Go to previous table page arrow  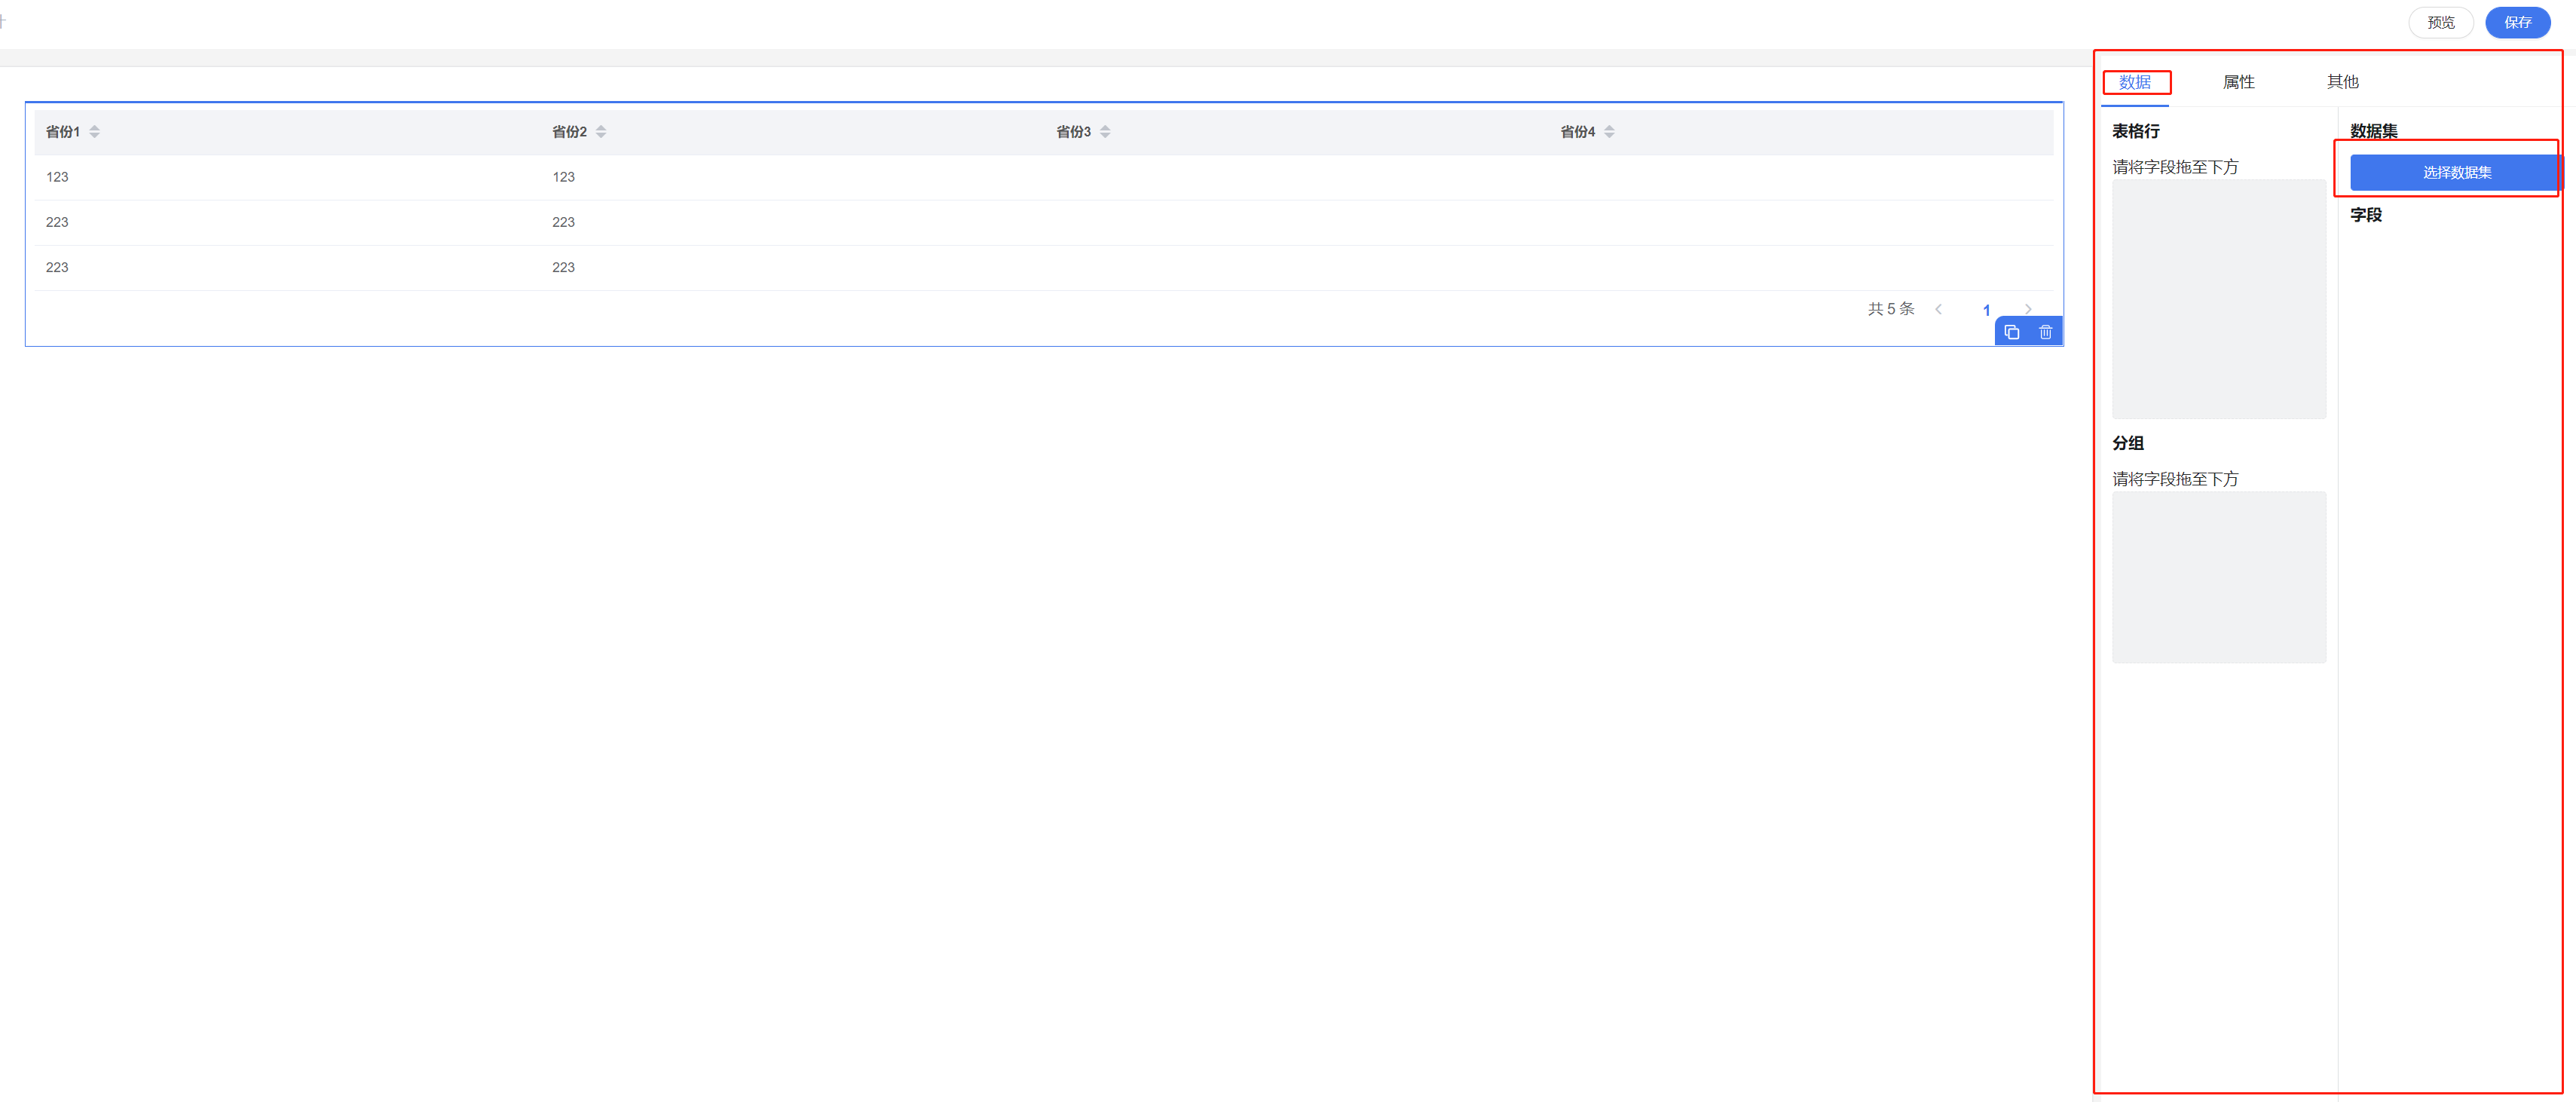coord(1938,309)
